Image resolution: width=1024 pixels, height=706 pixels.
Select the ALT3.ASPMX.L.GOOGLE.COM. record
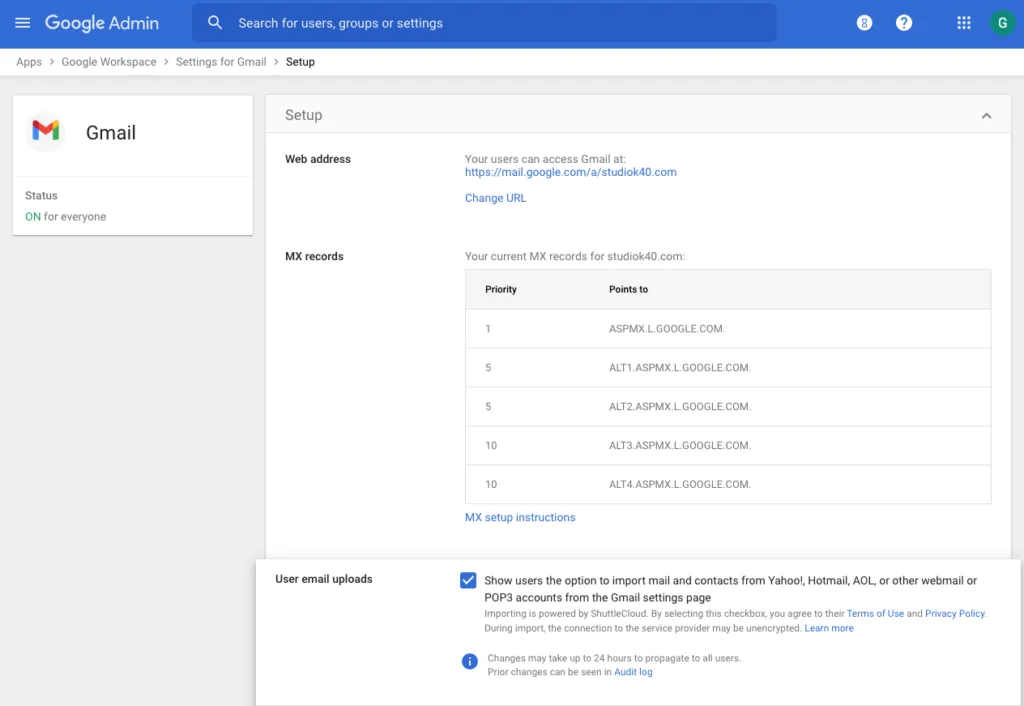point(728,445)
